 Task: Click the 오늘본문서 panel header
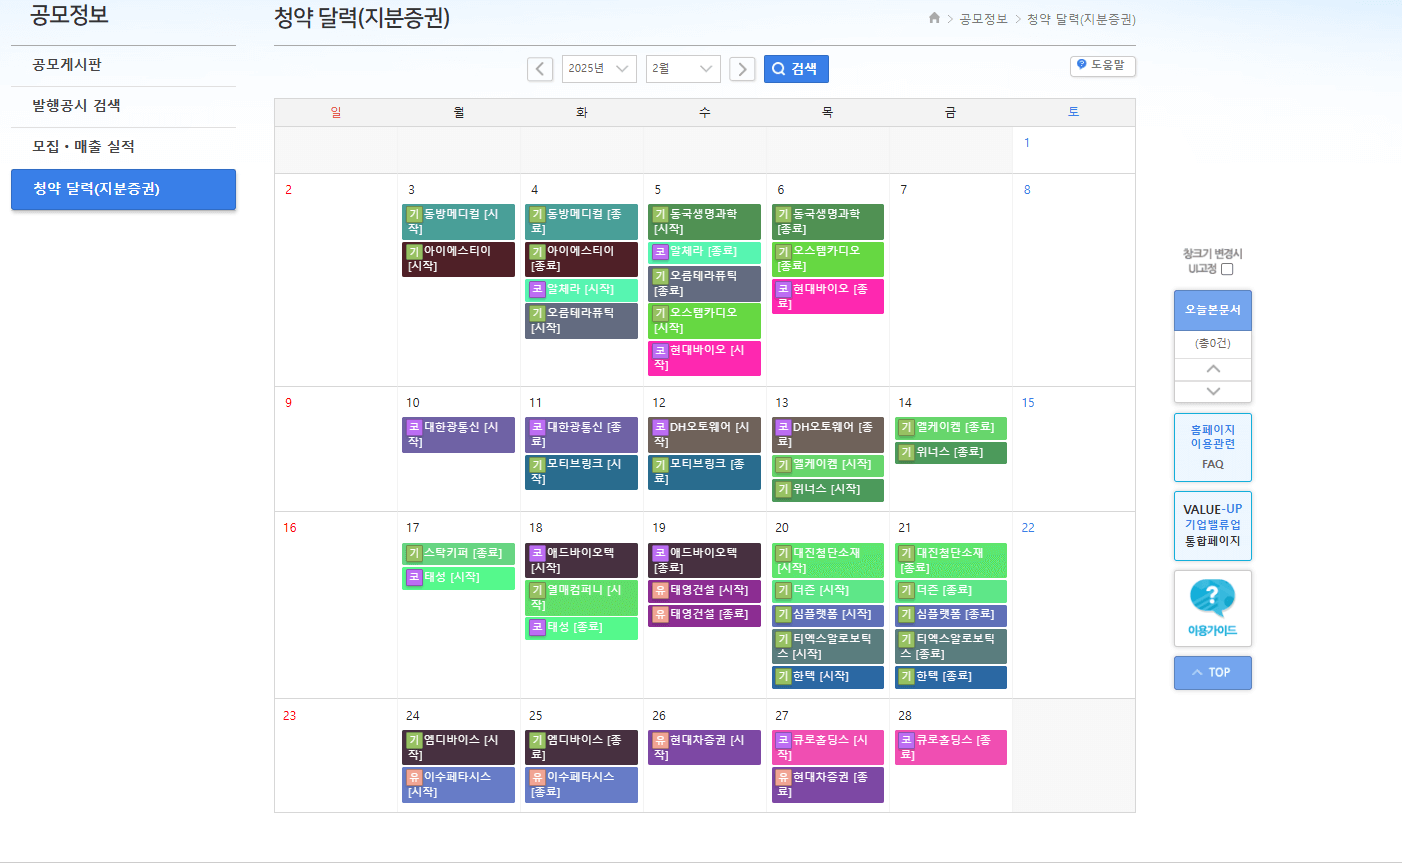pyautogui.click(x=1213, y=310)
